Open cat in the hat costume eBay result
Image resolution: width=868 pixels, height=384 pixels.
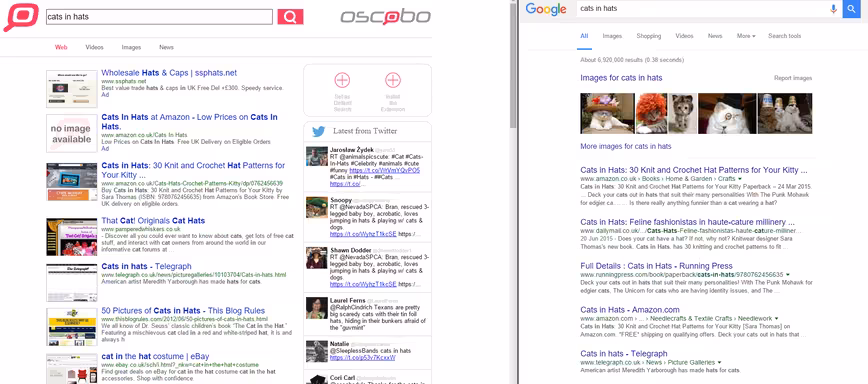tap(155, 356)
